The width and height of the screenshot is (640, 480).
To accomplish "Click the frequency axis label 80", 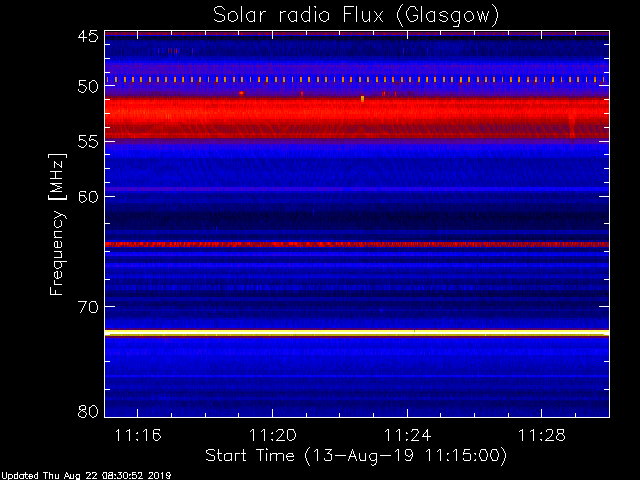I will point(88,411).
